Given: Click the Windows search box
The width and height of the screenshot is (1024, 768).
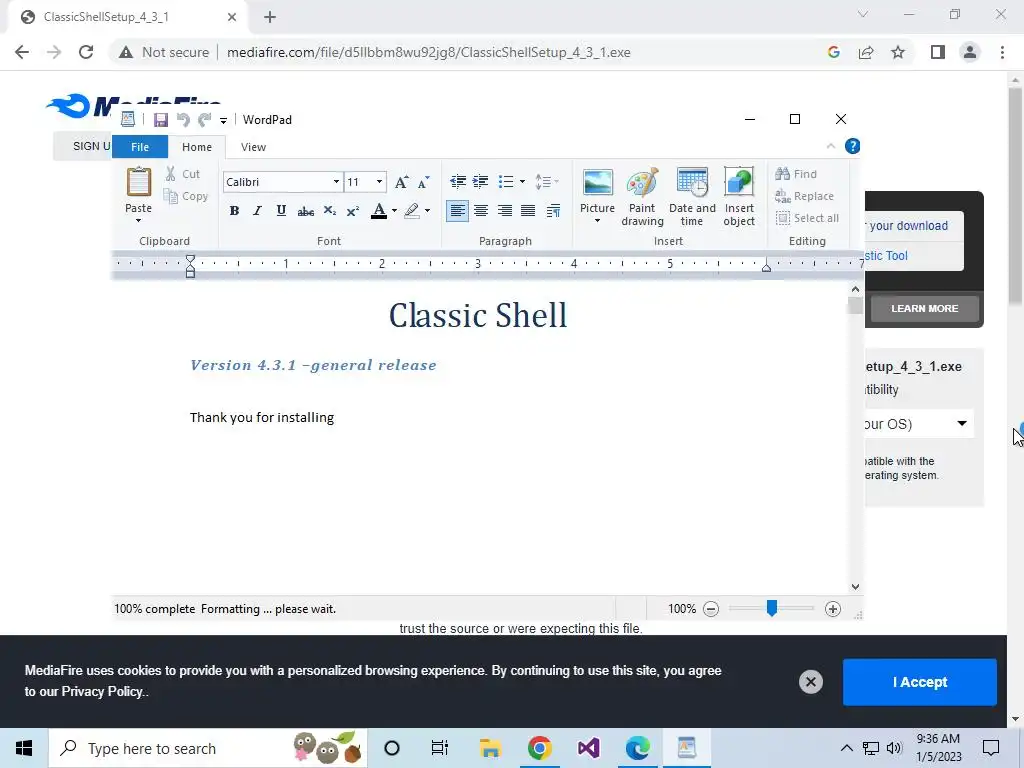Looking at the screenshot, I should pyautogui.click(x=208, y=748).
